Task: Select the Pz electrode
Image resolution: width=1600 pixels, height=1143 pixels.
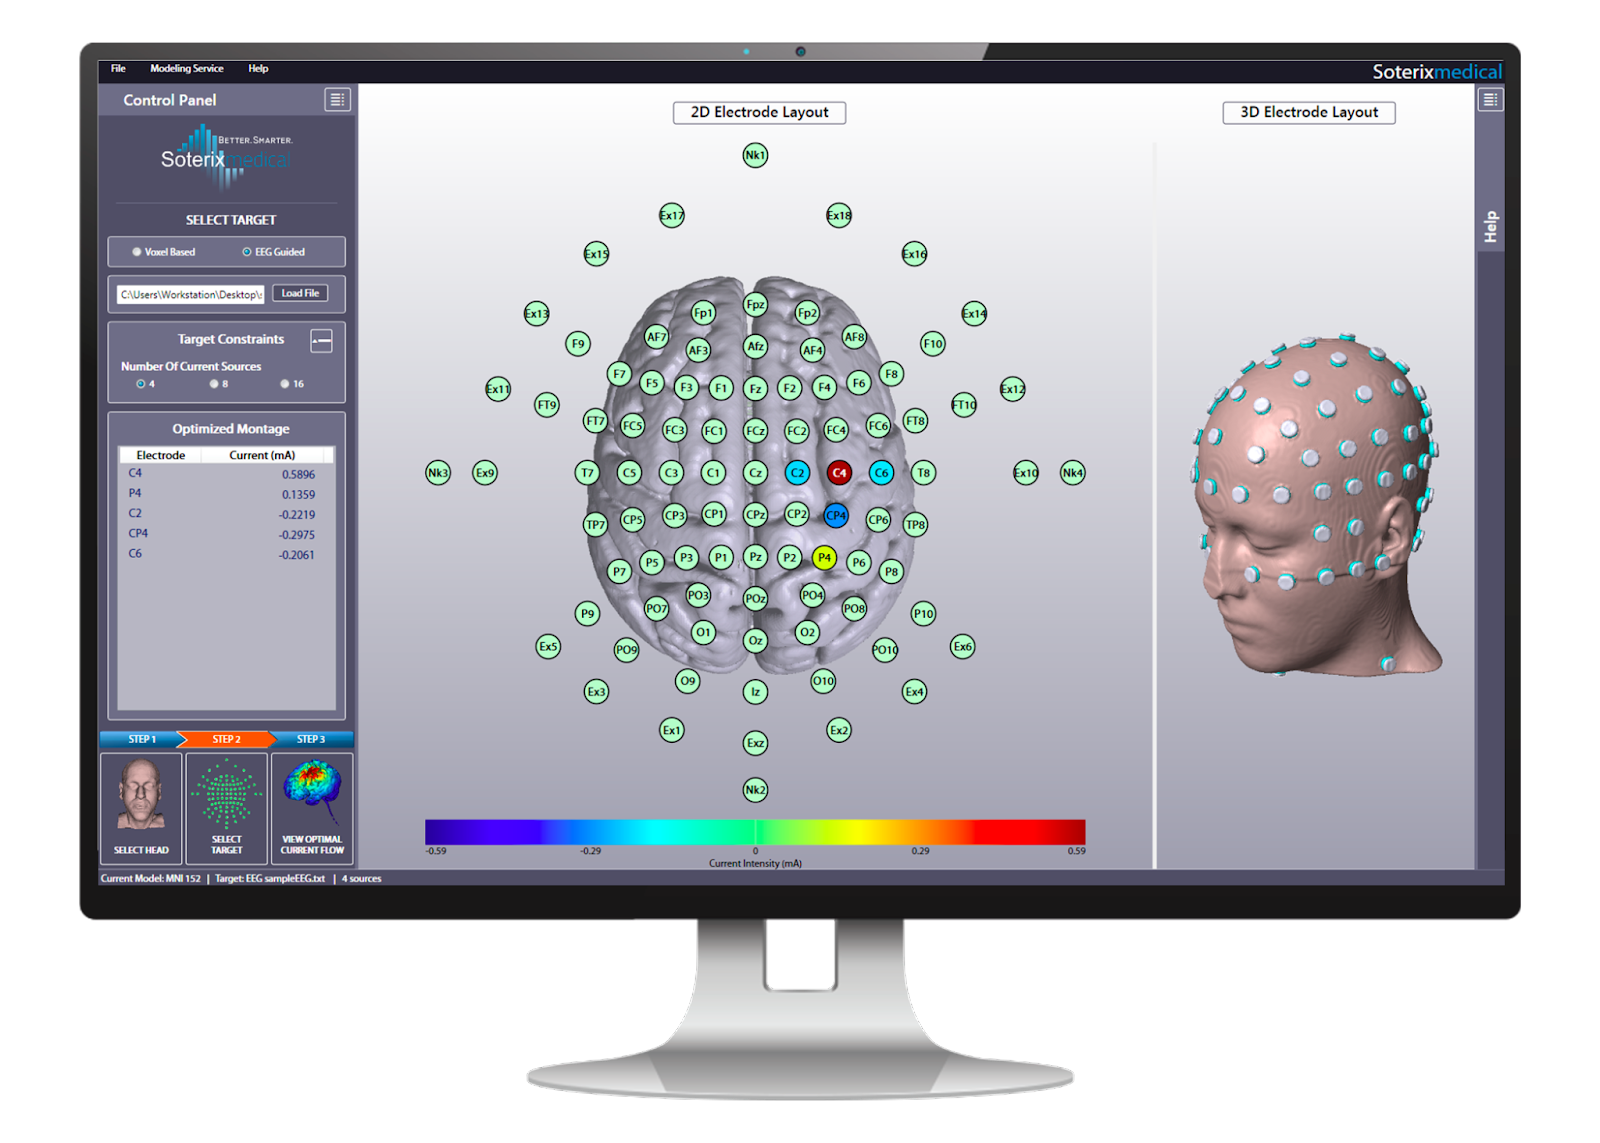Action: [755, 558]
